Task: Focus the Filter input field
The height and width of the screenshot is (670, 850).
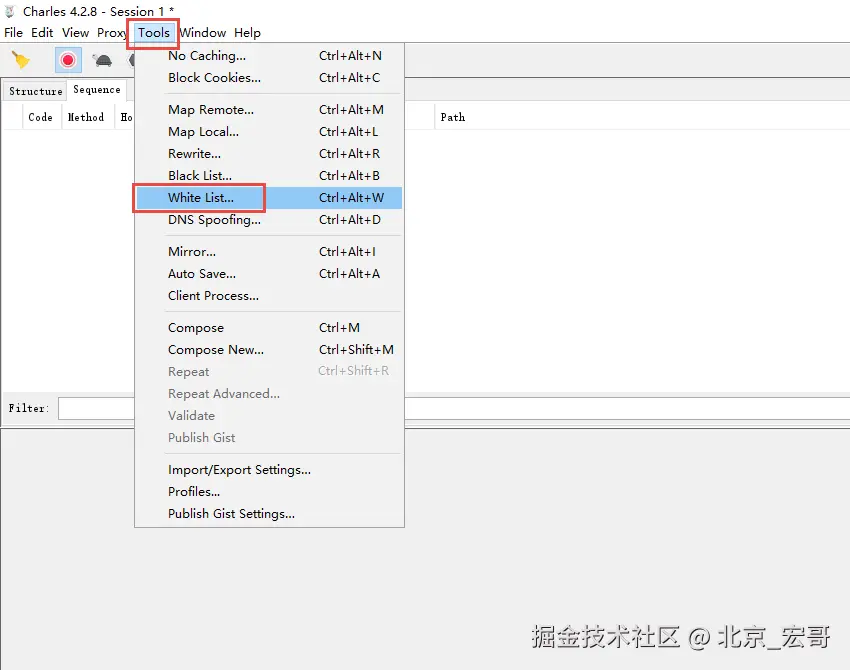Action: point(454,408)
